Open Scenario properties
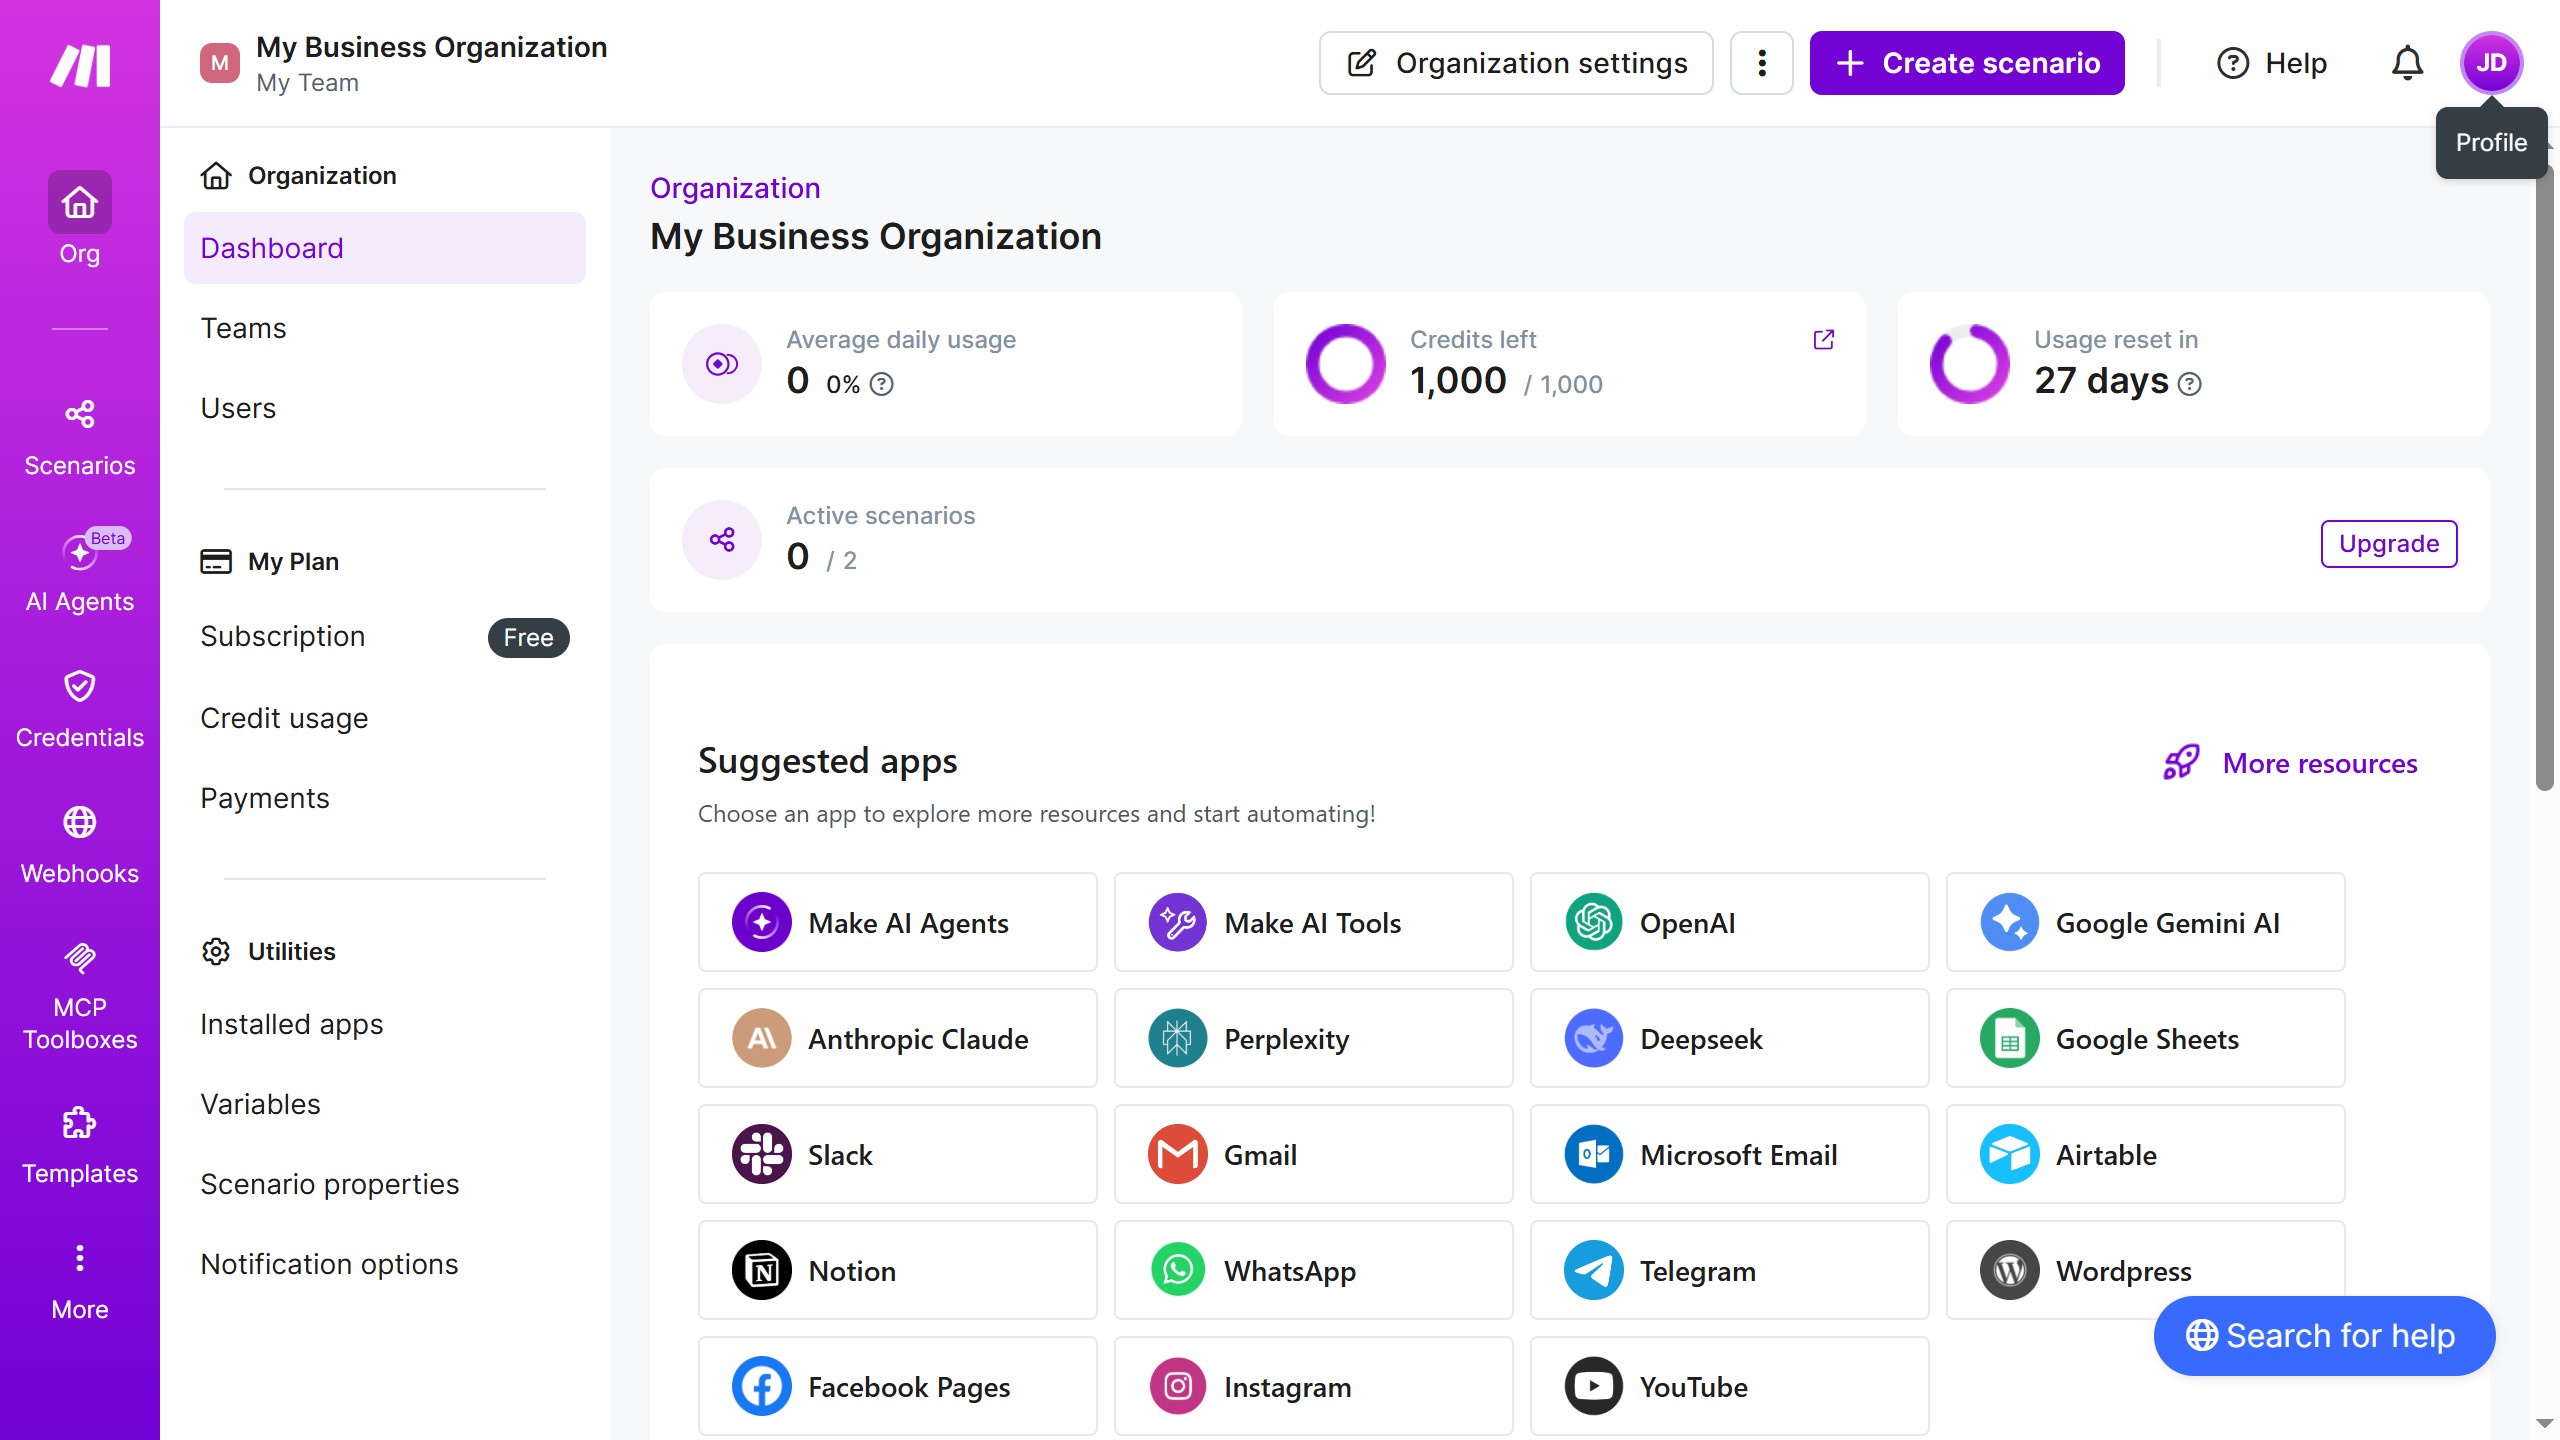The width and height of the screenshot is (2560, 1440). (x=385, y=1184)
